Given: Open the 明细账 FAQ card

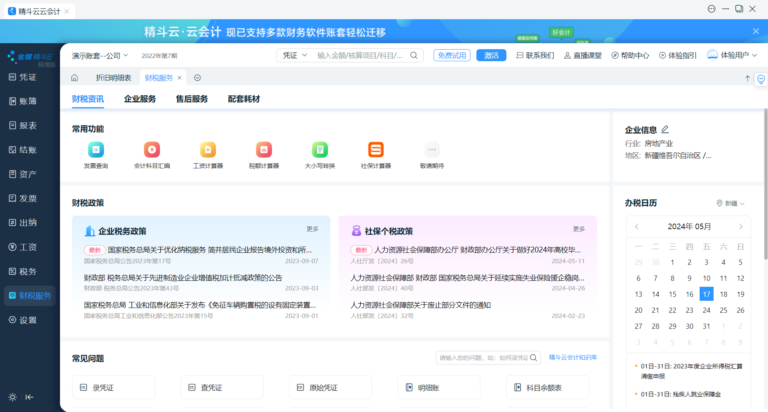Looking at the screenshot, I should pos(439,388).
